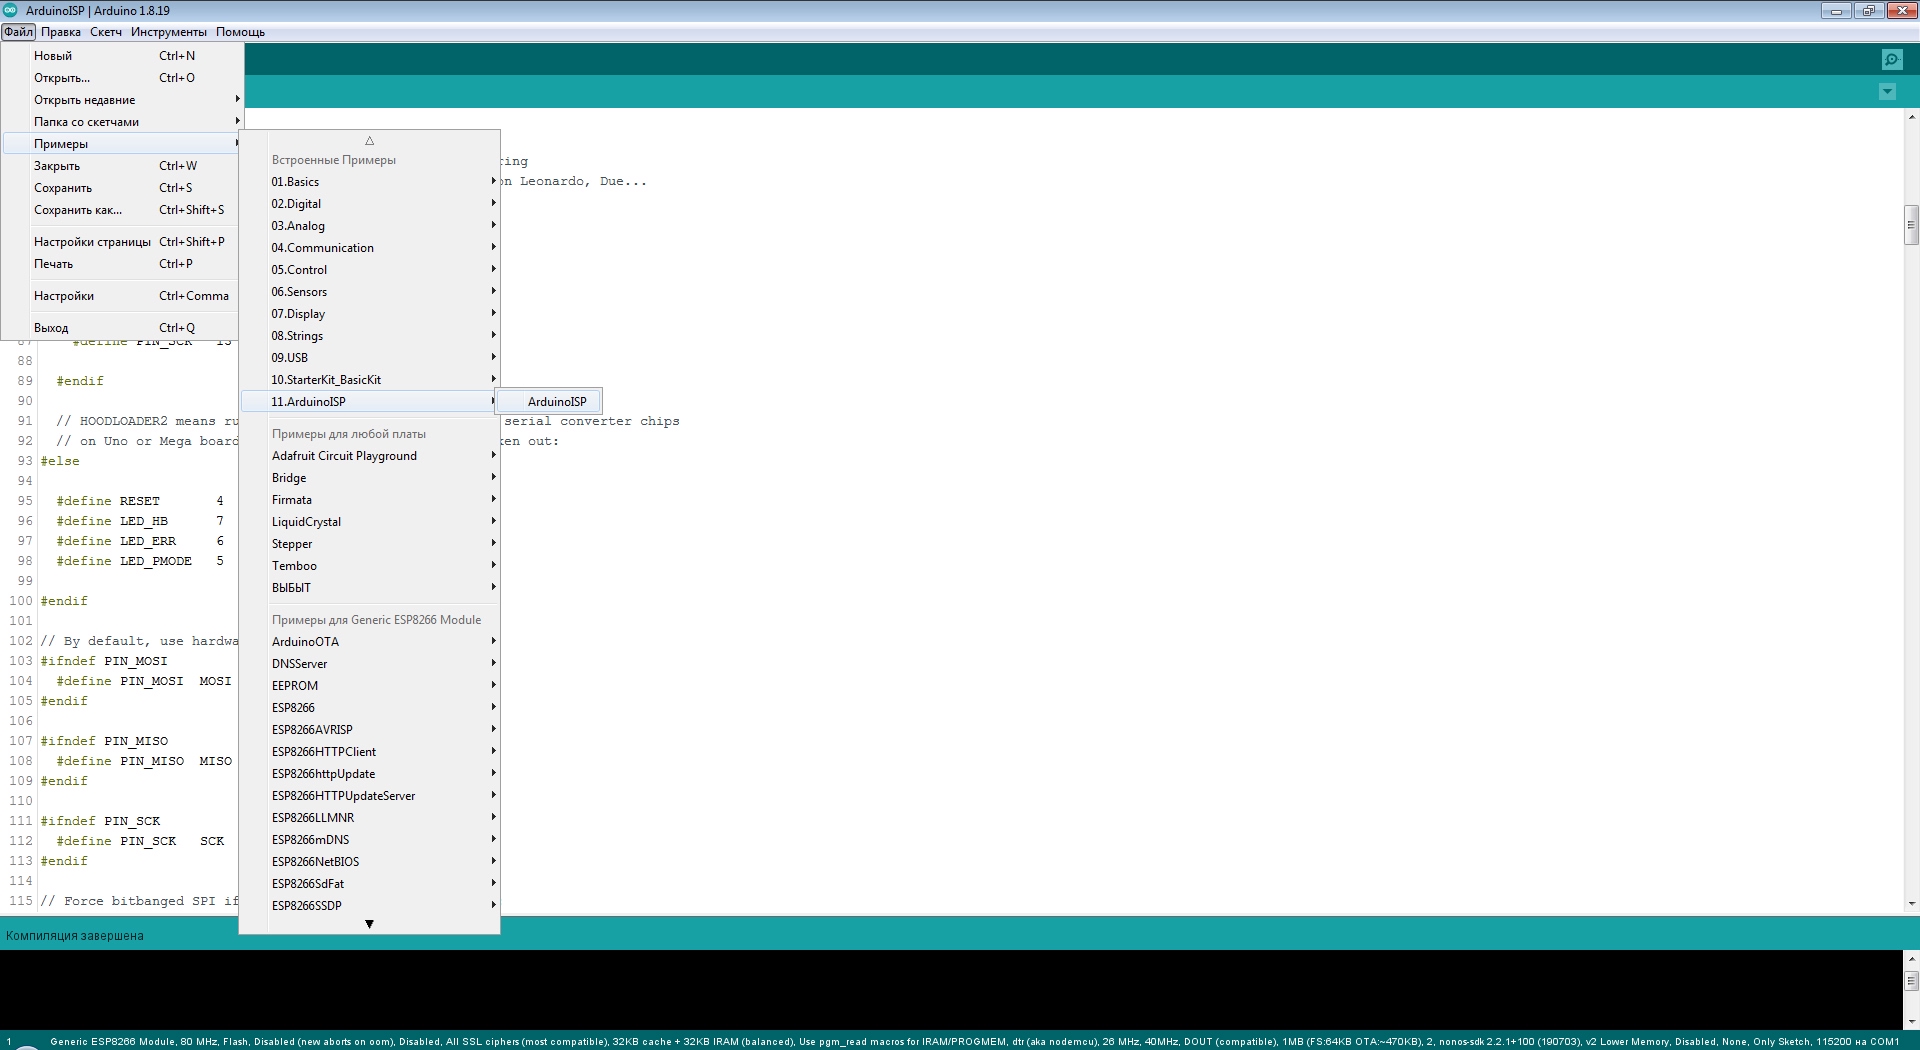Open the ESP8266HTTPUpdateServer examples submenu

tap(370, 796)
